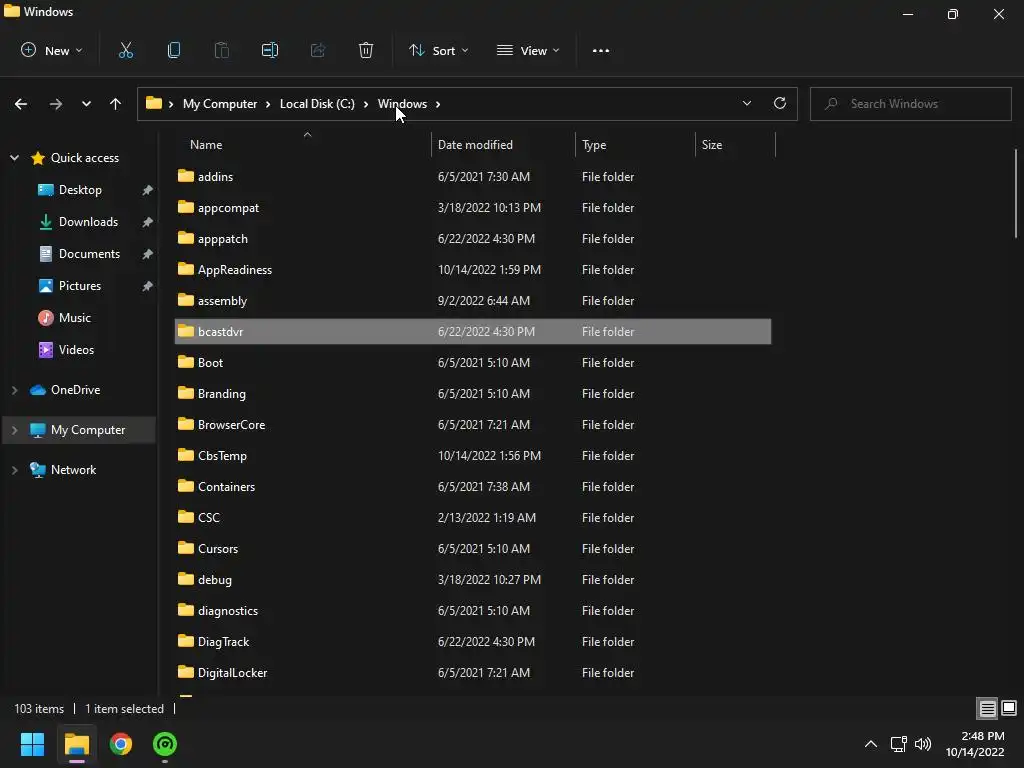1024x768 pixels.
Task: Open the green circular app in taskbar
Action: [x=165, y=744]
